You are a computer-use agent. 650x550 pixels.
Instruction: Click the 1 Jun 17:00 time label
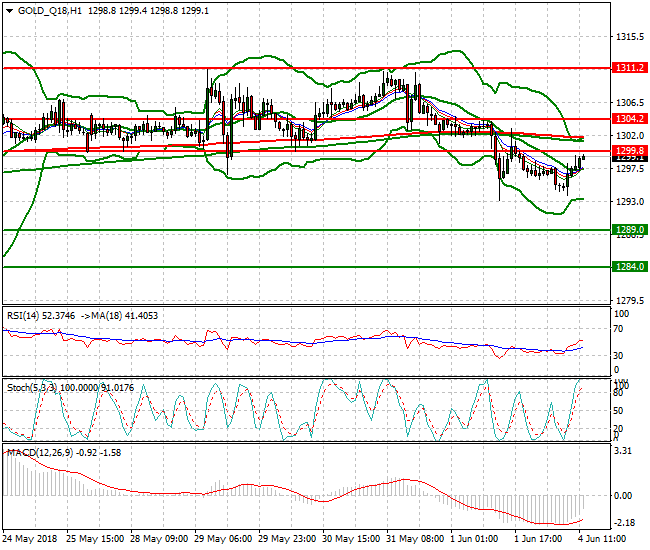pyautogui.click(x=538, y=539)
